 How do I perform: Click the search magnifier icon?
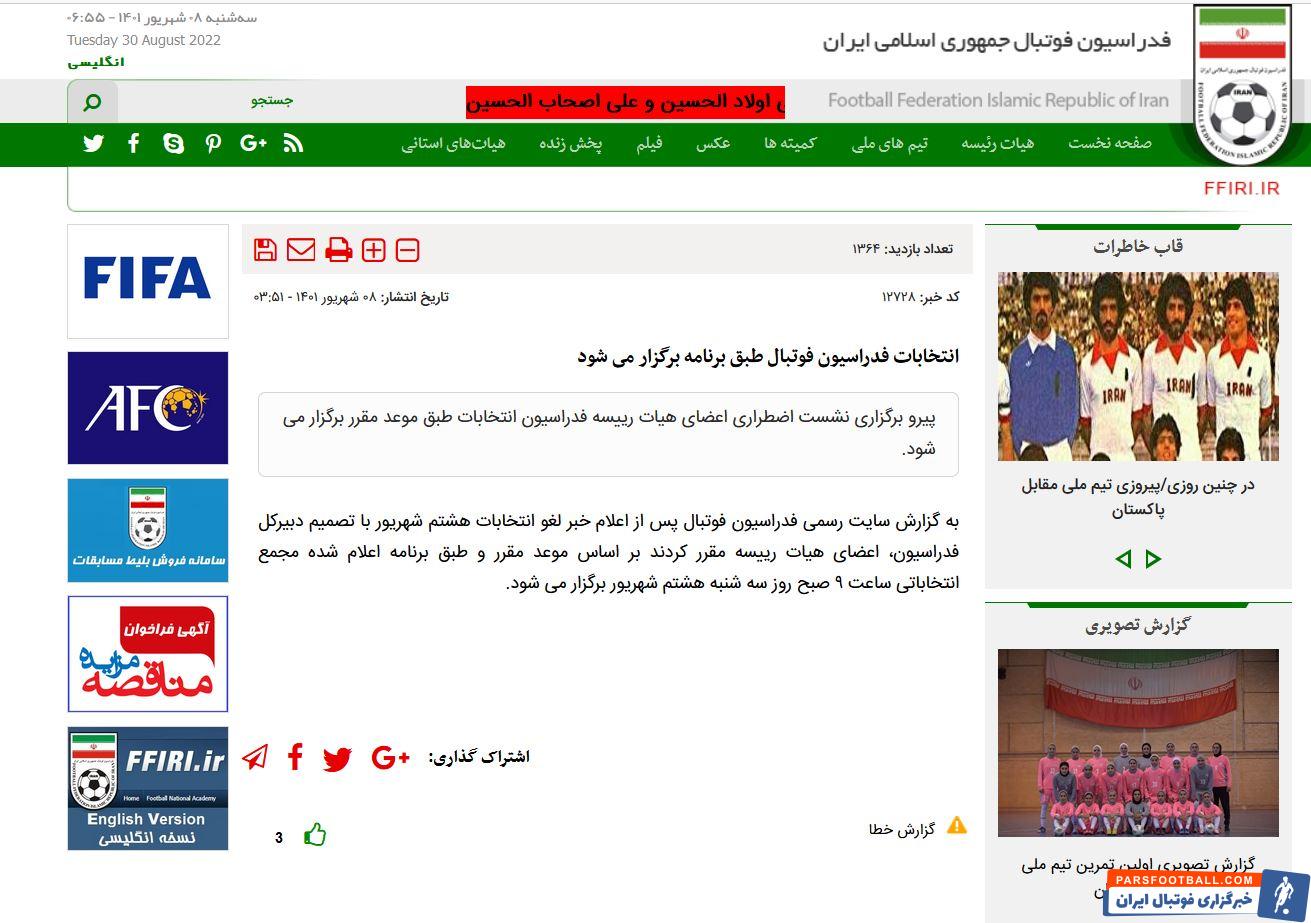pos(92,101)
